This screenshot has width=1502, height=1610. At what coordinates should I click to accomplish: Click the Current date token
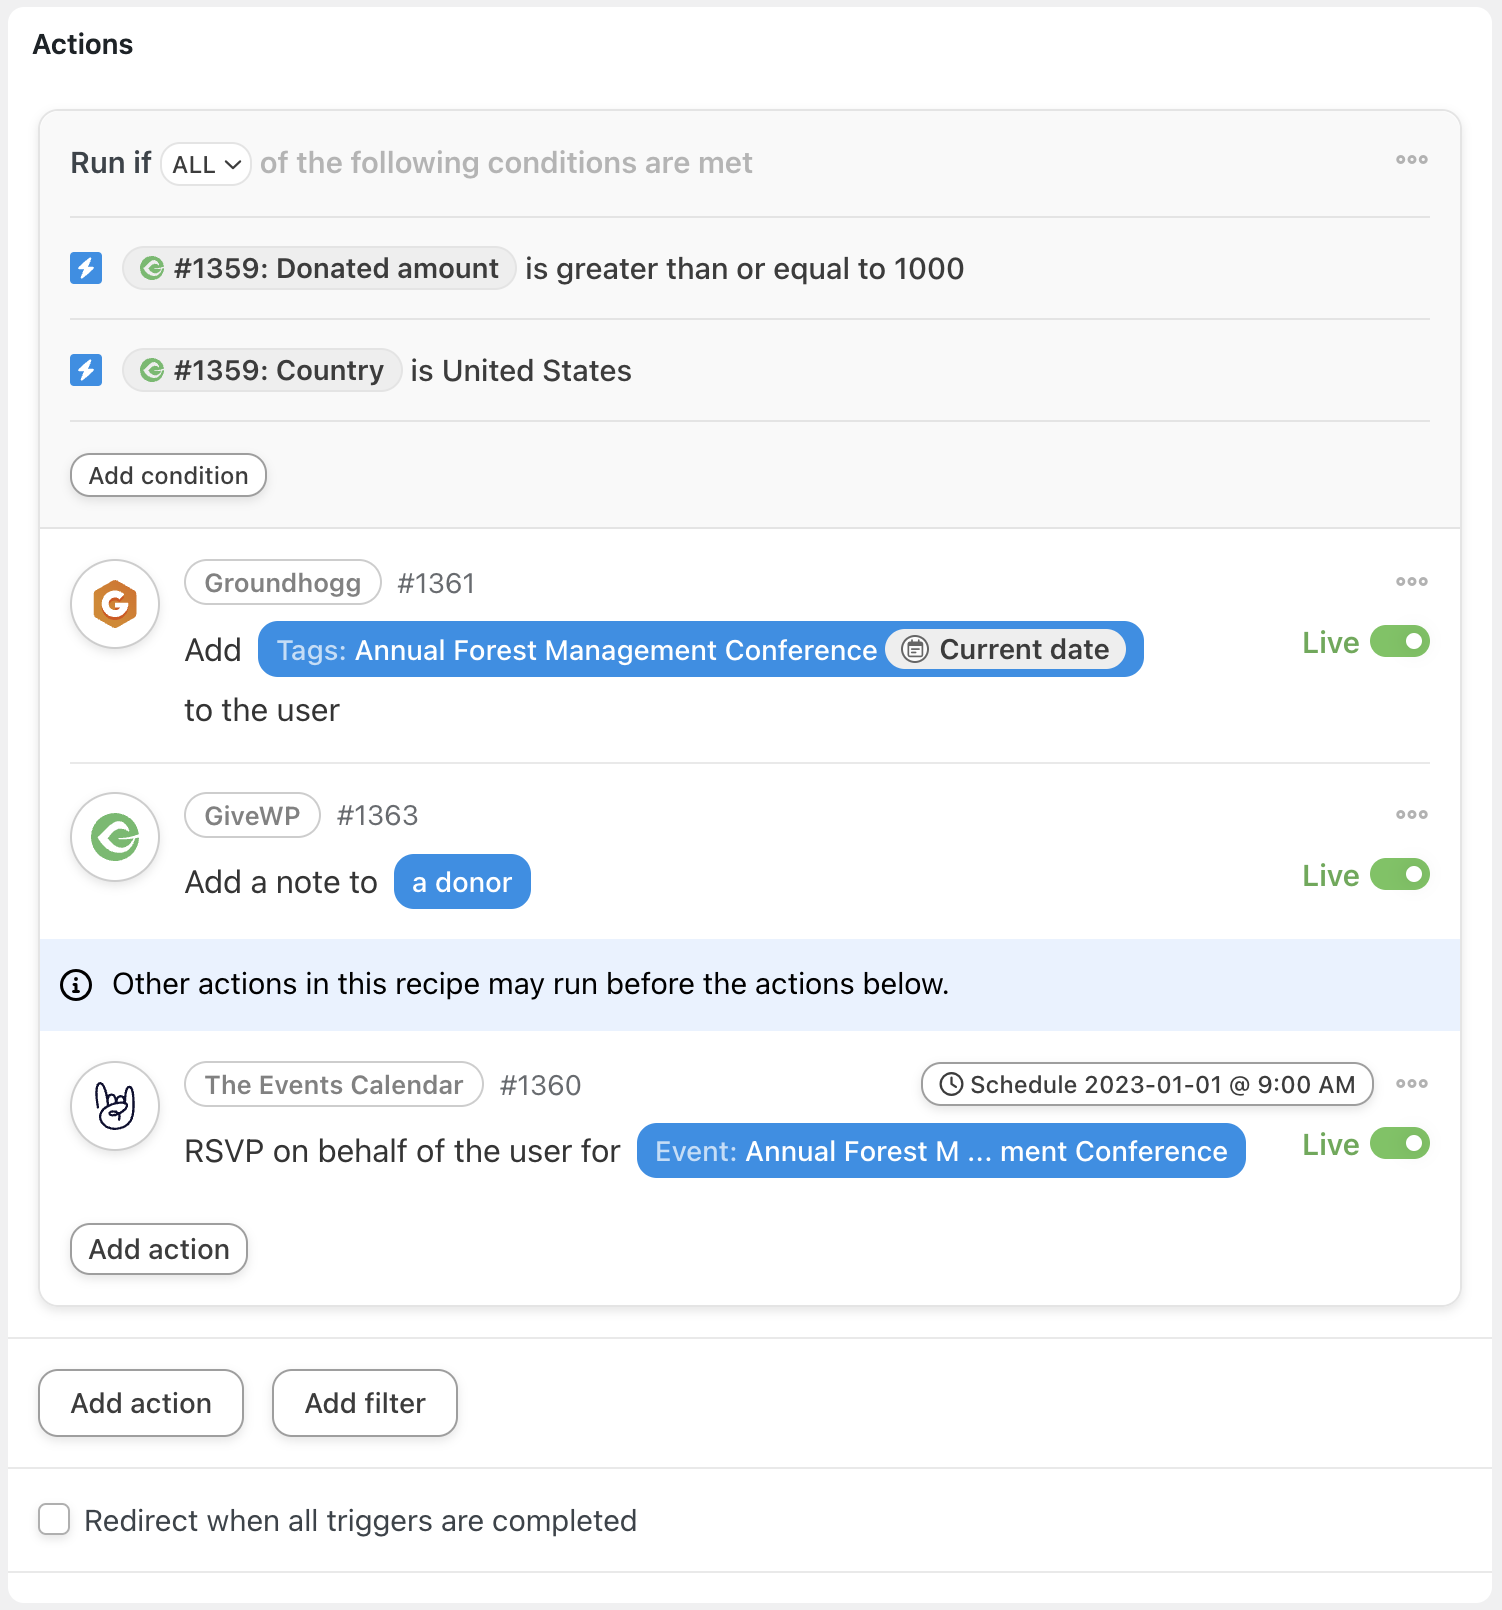pyautogui.click(x=1006, y=650)
